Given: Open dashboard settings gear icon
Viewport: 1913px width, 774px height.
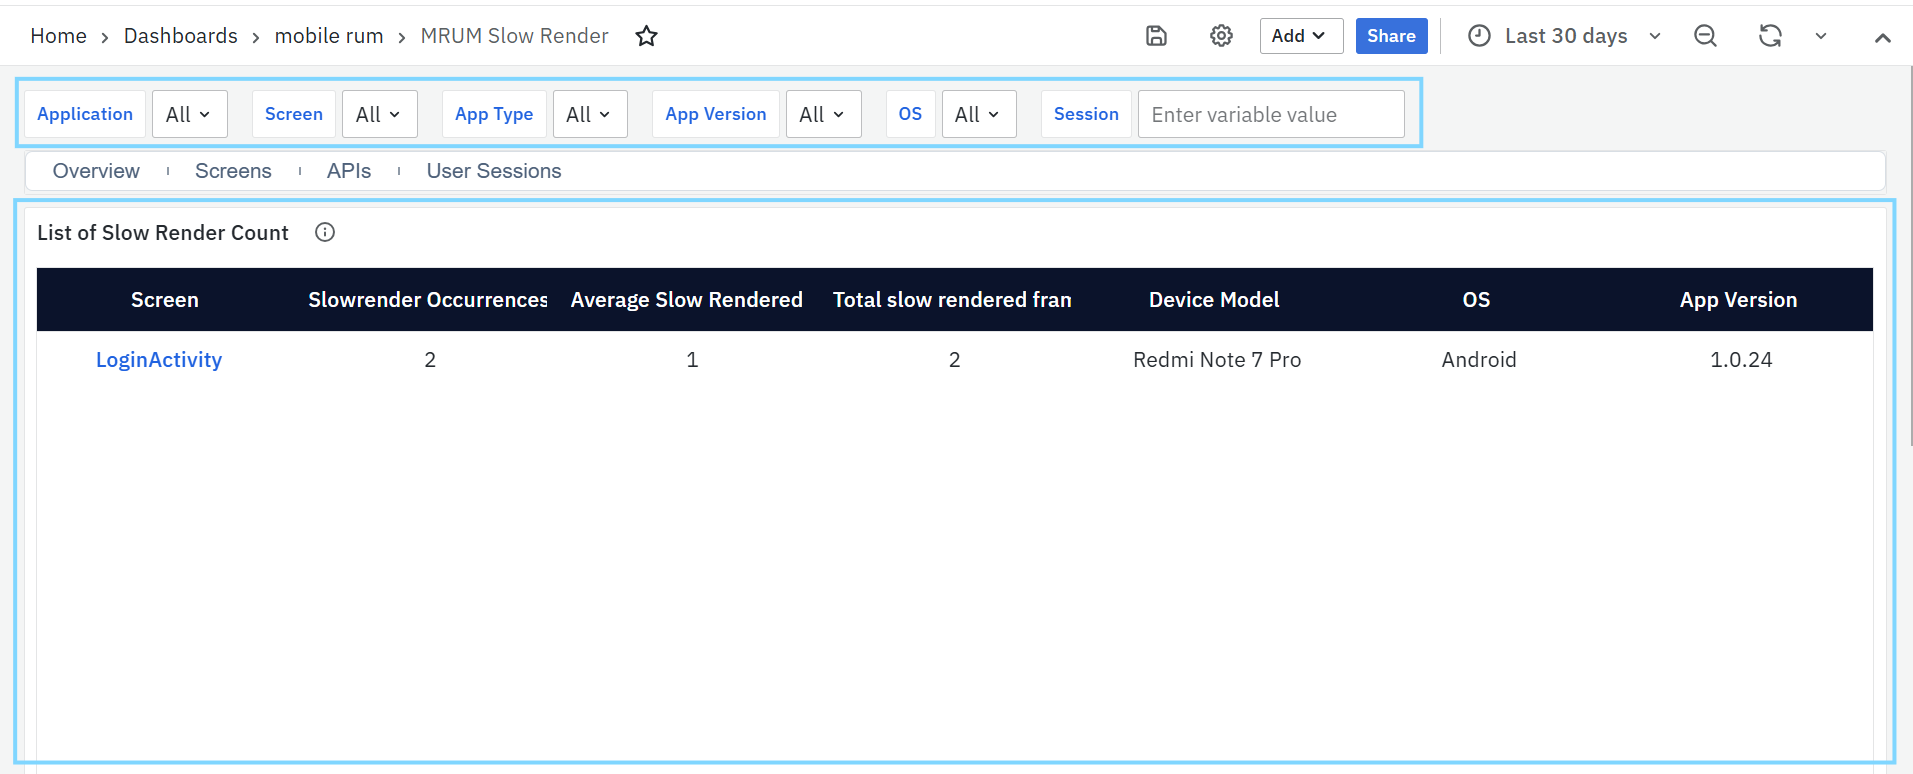Looking at the screenshot, I should [x=1221, y=36].
